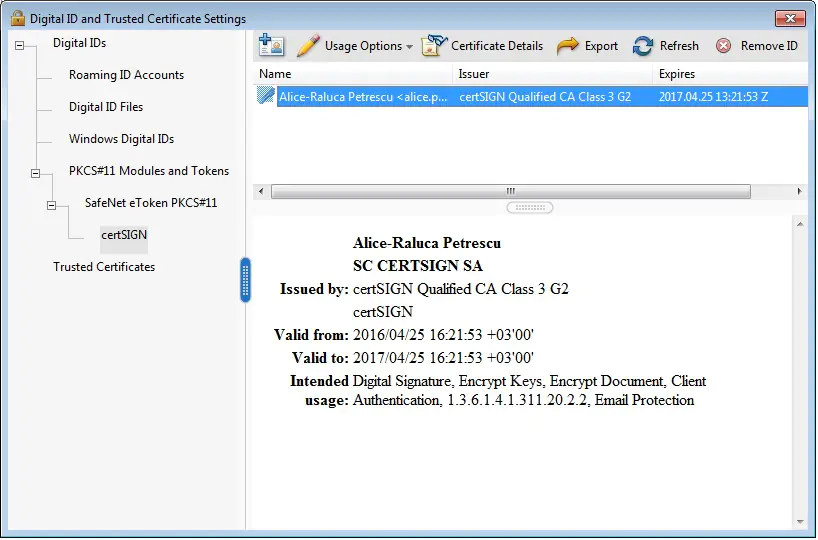The width and height of the screenshot is (818, 540).
Task: Select PKCS#11 Modules and Tokens
Action: pyautogui.click(x=149, y=171)
